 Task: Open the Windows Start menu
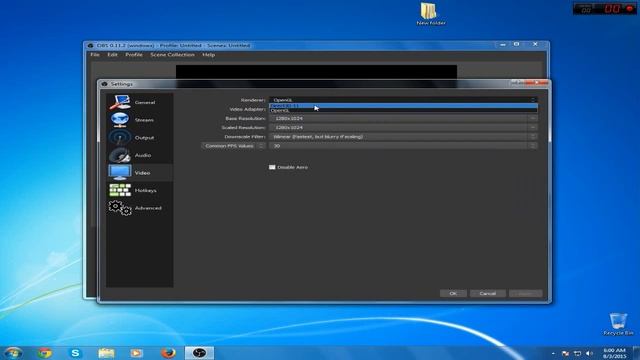[13, 353]
